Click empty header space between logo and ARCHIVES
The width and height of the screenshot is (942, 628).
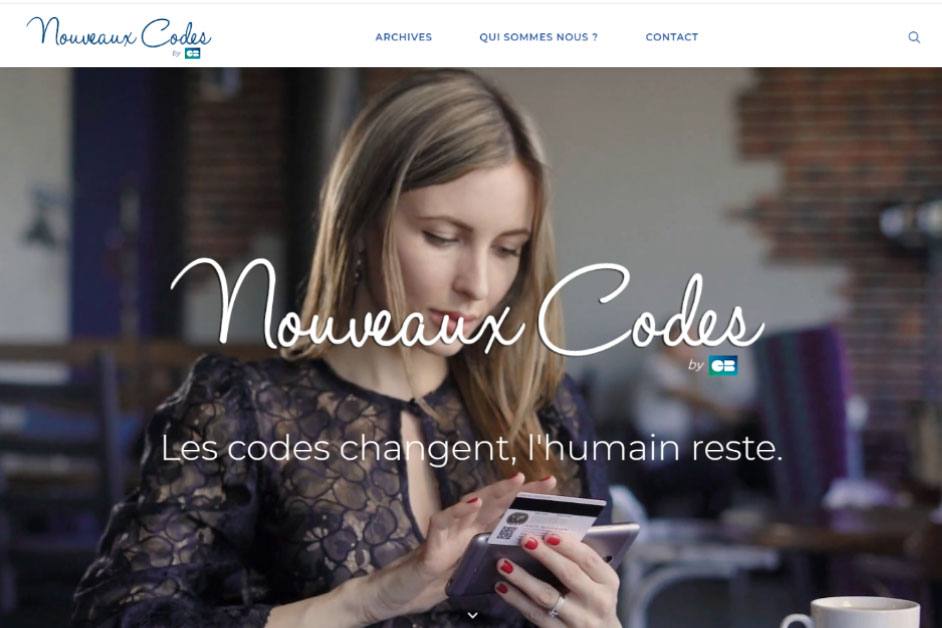click(x=293, y=37)
